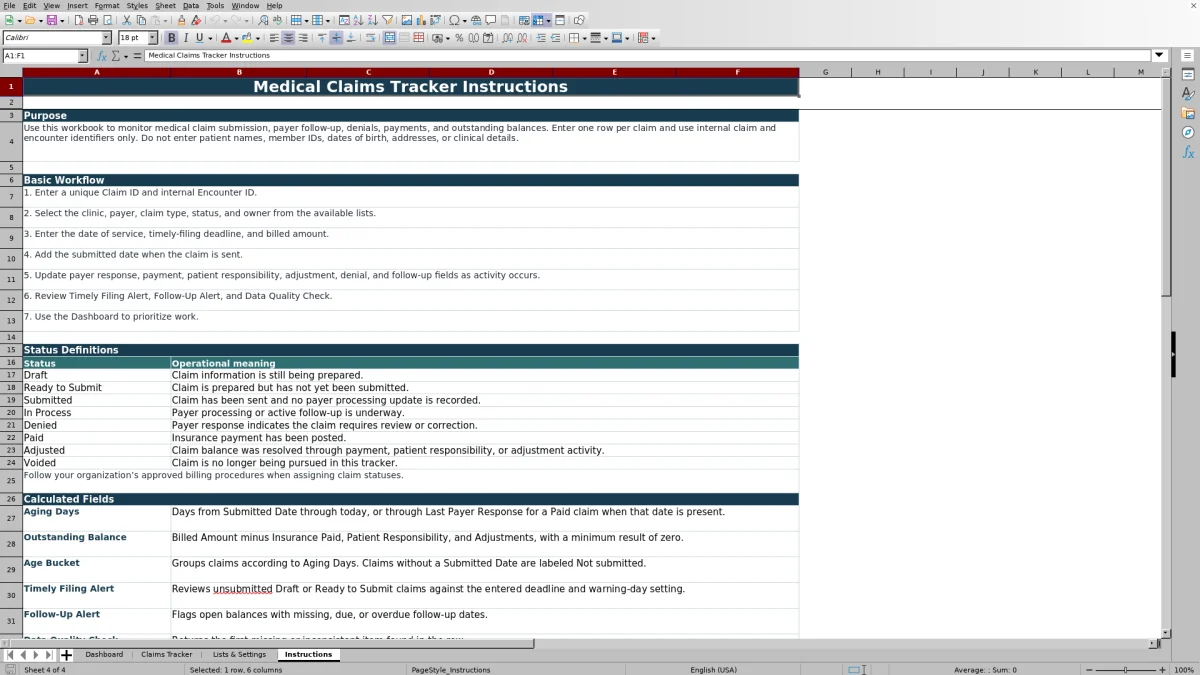Open the File menu
The height and width of the screenshot is (675, 1200).
point(9,5)
